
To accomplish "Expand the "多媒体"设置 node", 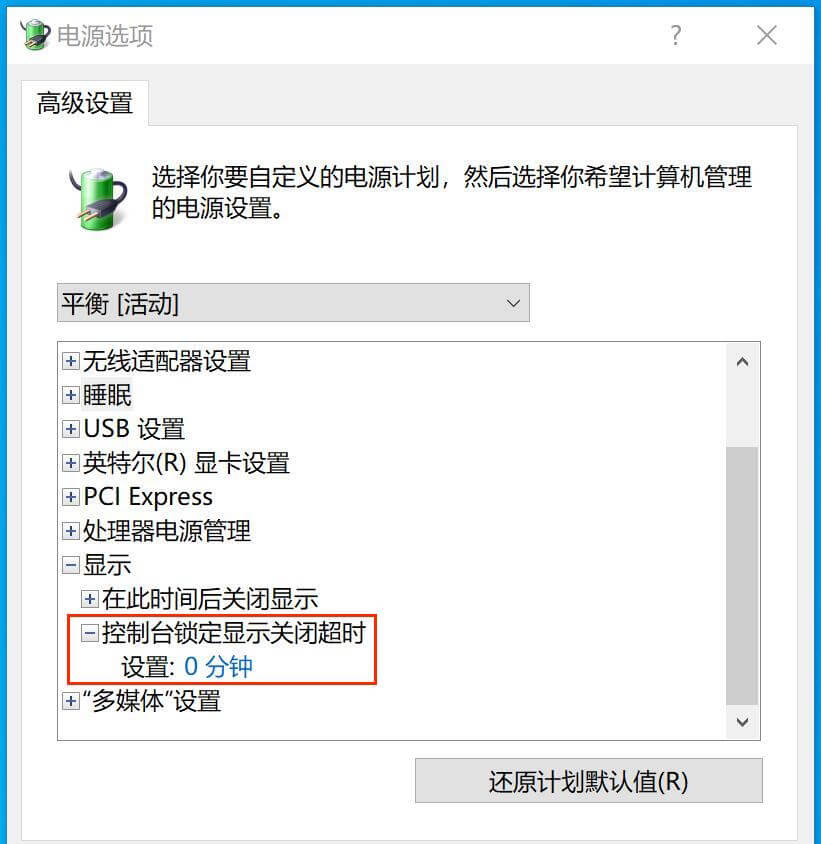I will click(71, 701).
